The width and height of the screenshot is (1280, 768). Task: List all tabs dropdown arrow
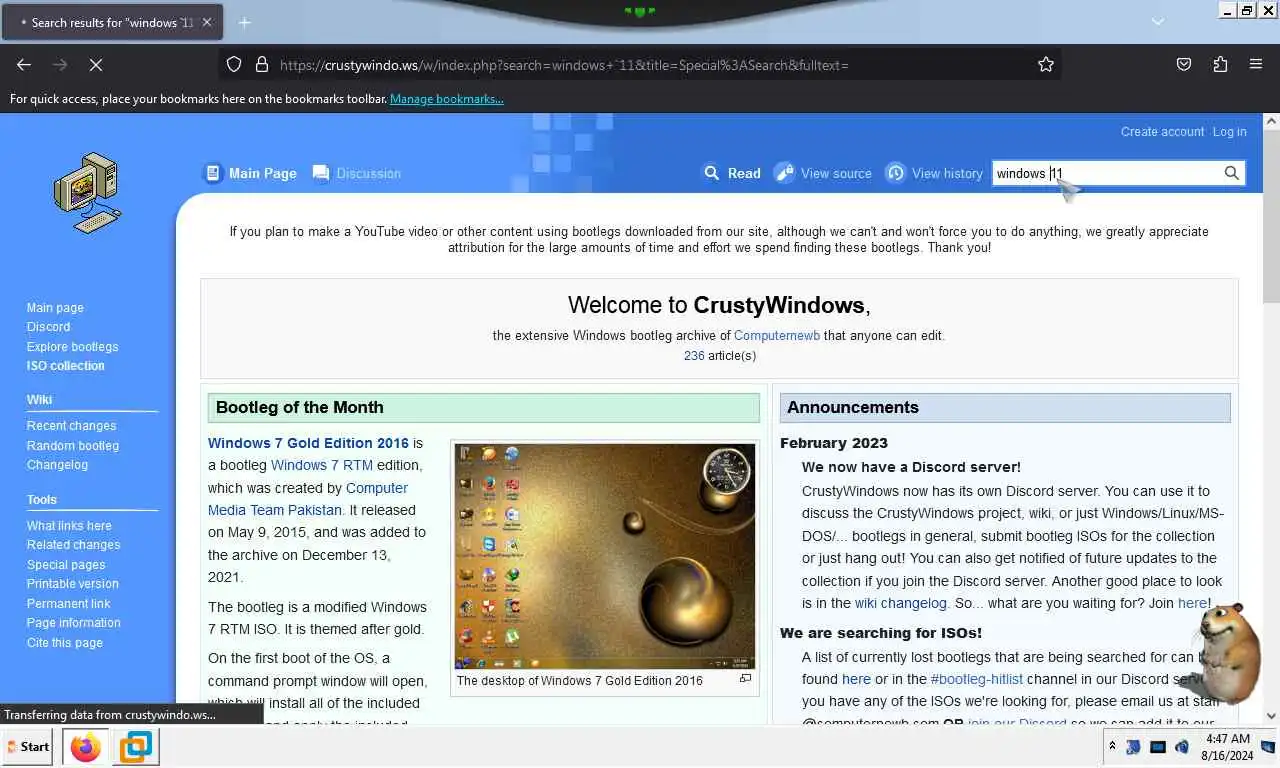click(1158, 22)
